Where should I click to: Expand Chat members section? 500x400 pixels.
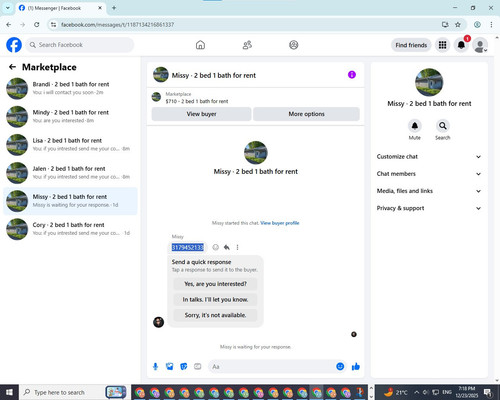coord(429,174)
